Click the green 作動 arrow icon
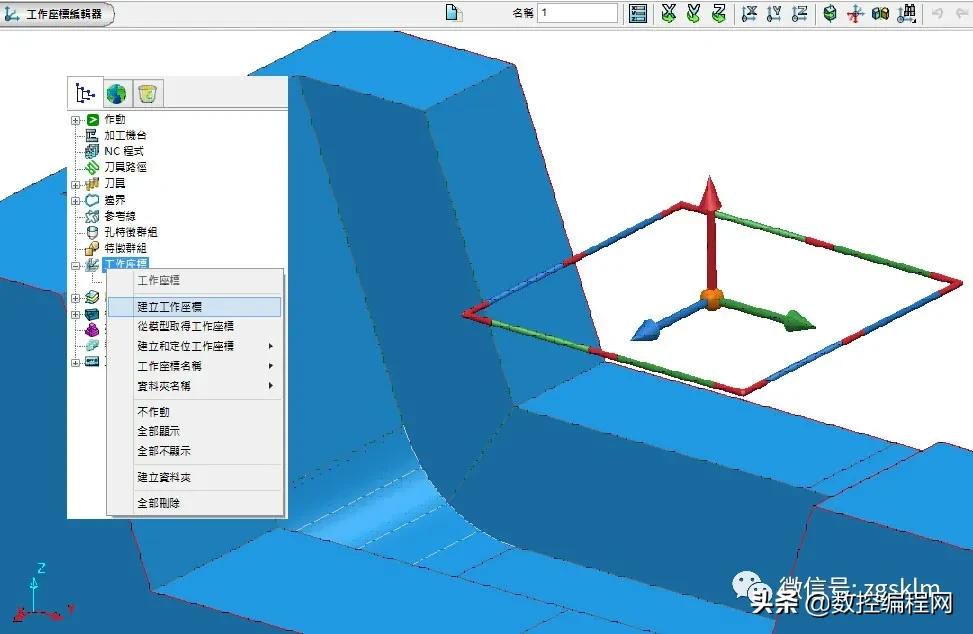This screenshot has height=634, width=973. point(92,120)
